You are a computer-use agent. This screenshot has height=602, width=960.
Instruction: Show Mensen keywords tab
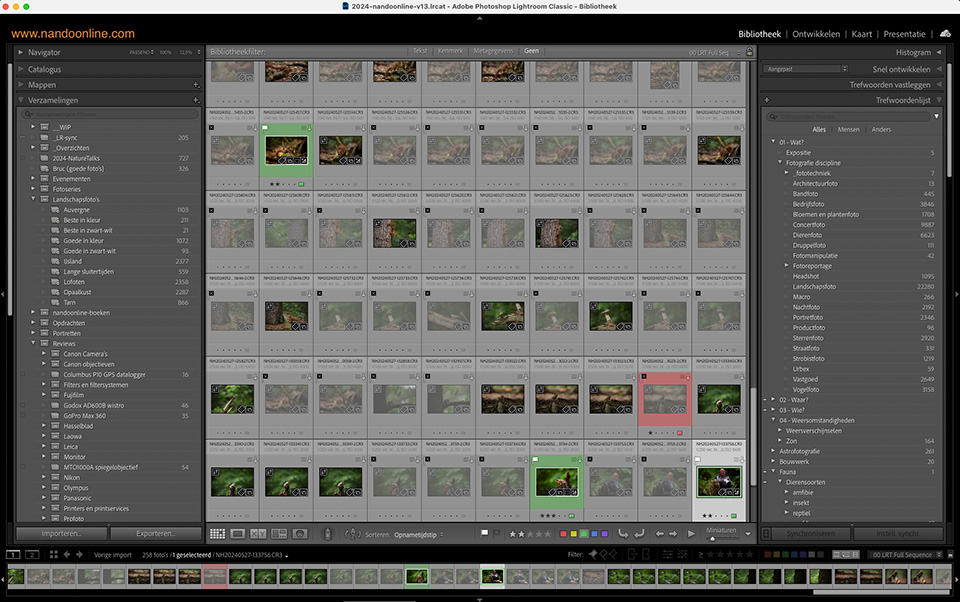point(849,129)
